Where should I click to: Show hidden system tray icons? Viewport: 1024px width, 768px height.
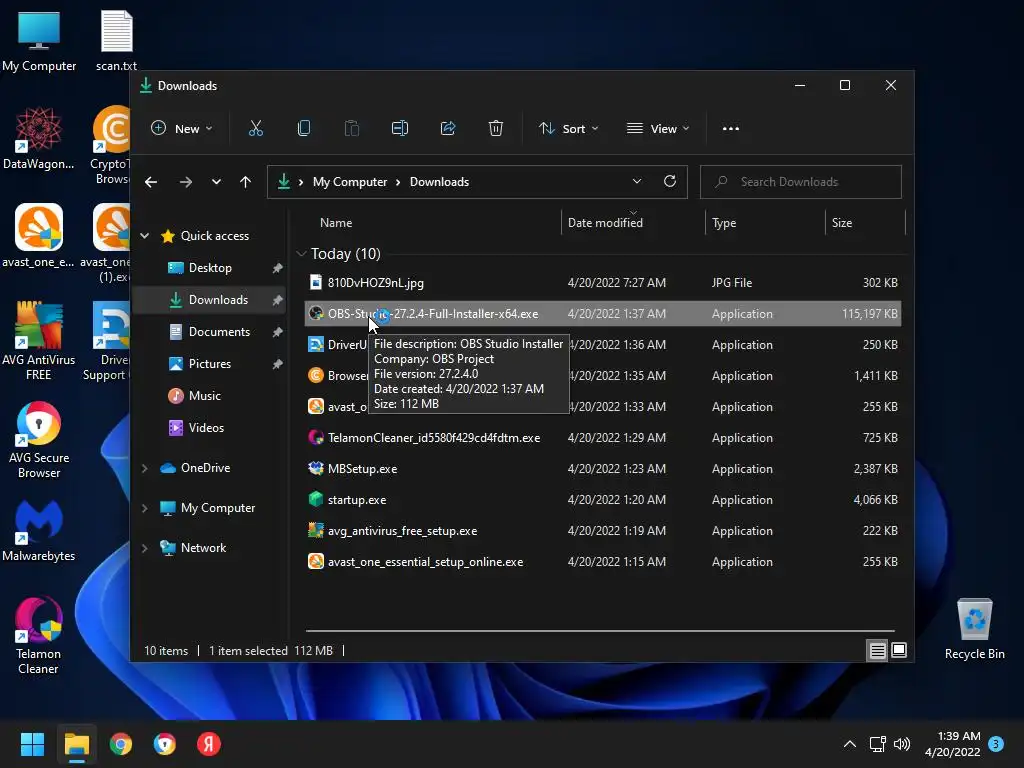(x=850, y=744)
